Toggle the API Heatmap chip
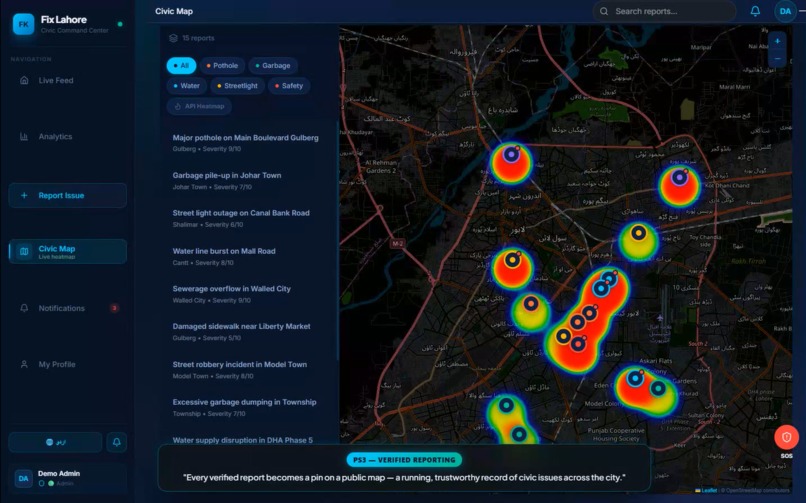Image resolution: width=806 pixels, height=503 pixels. coord(199,106)
